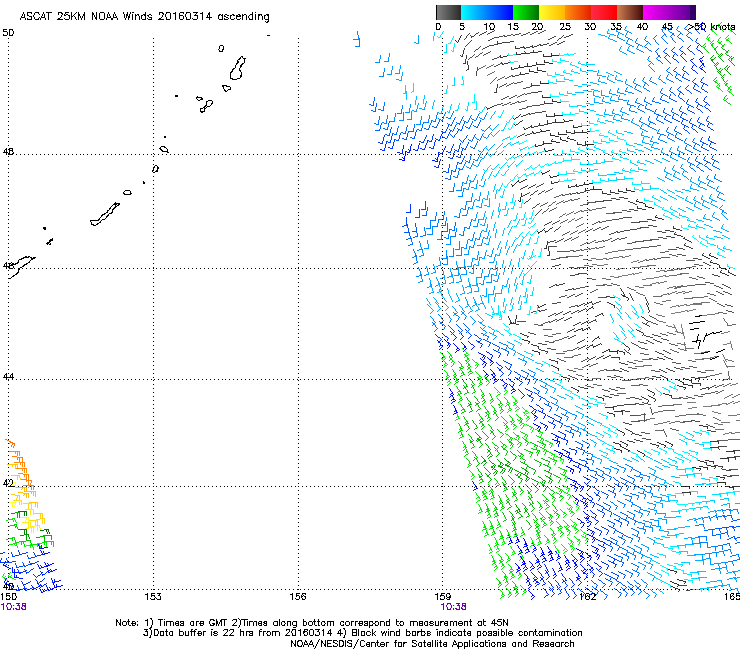Viewport: 740px width, 650px height.
Task: Click the latitude axis label '42'
Action: point(8,483)
